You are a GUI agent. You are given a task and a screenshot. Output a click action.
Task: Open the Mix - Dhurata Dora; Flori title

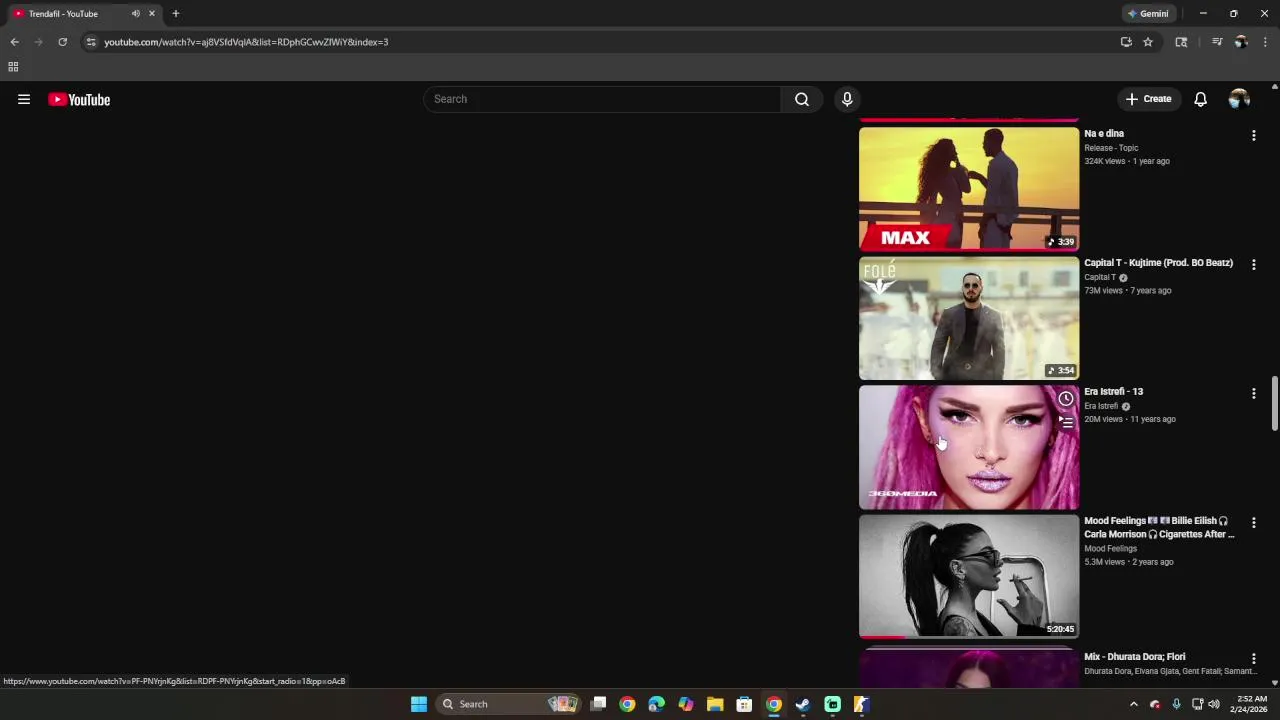coord(1134,657)
